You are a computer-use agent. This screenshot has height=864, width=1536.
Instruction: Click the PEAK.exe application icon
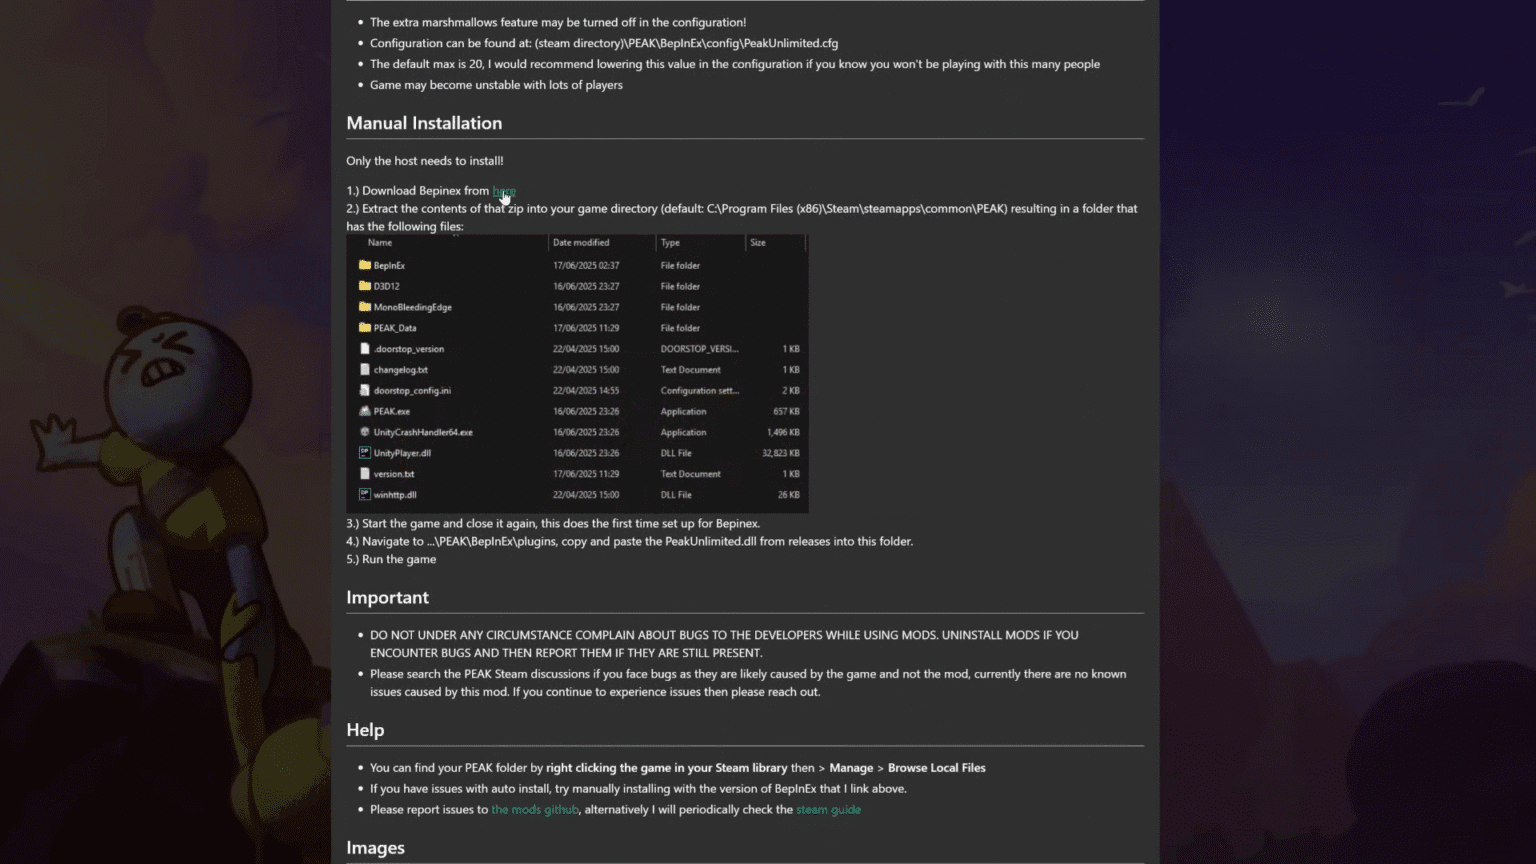[365, 411]
